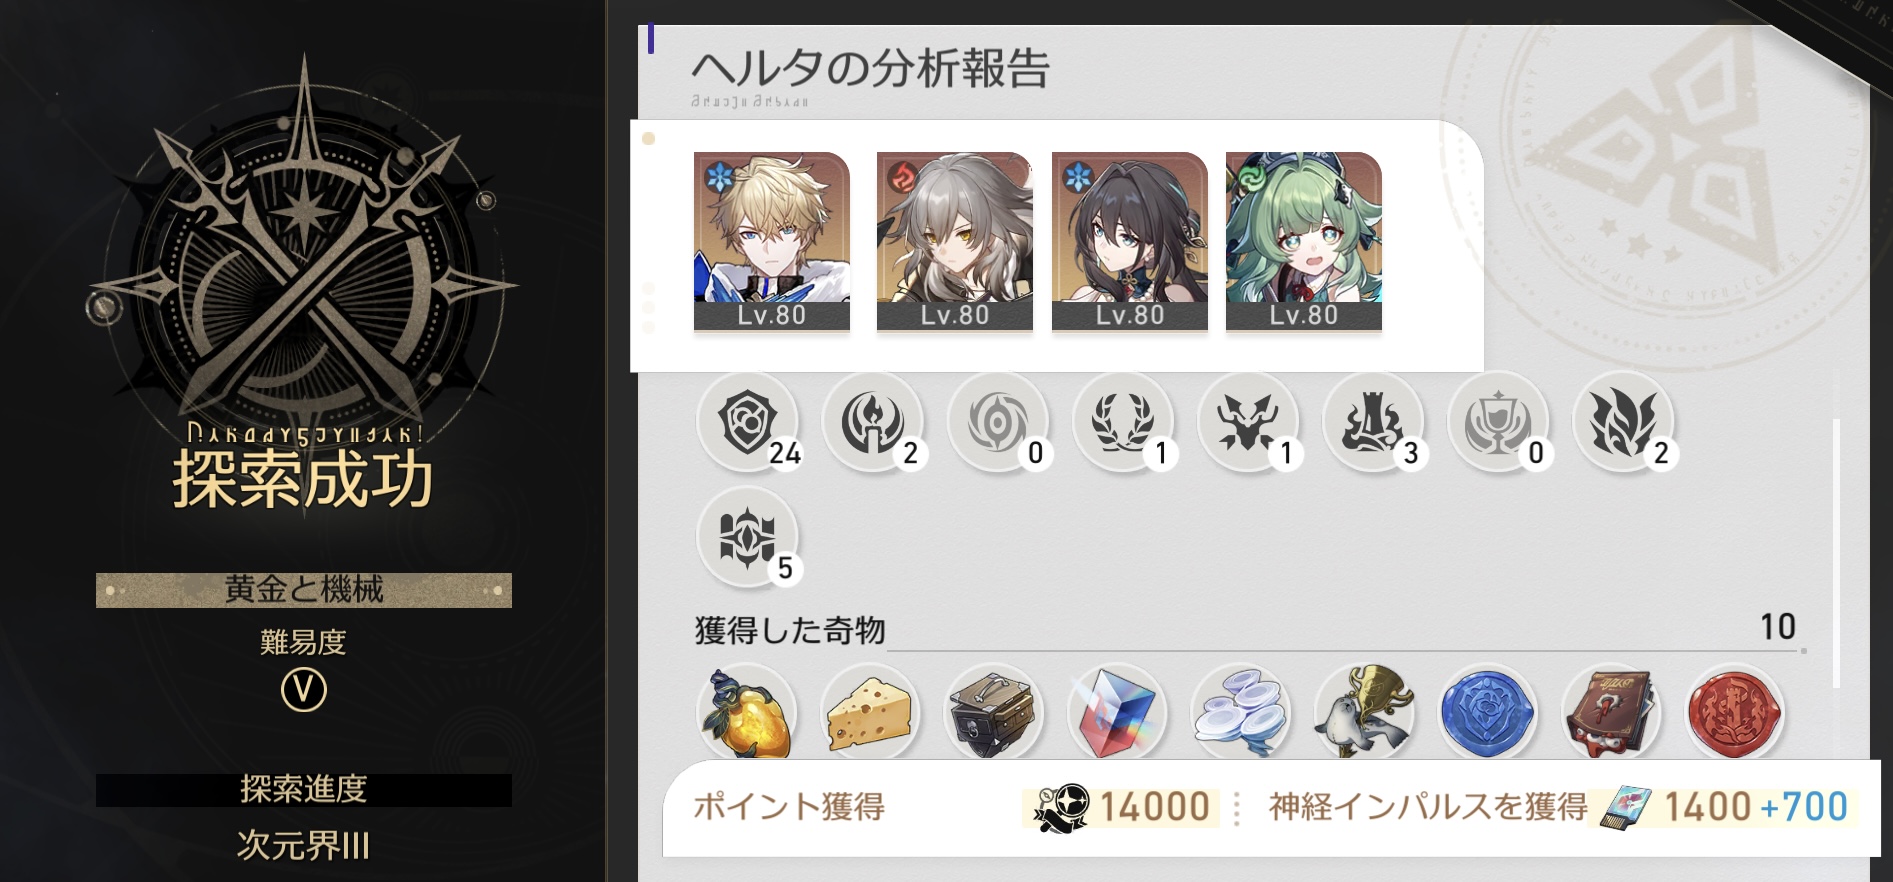
Task: Open the gray-haired Trailblazer portrait
Action: (955, 241)
